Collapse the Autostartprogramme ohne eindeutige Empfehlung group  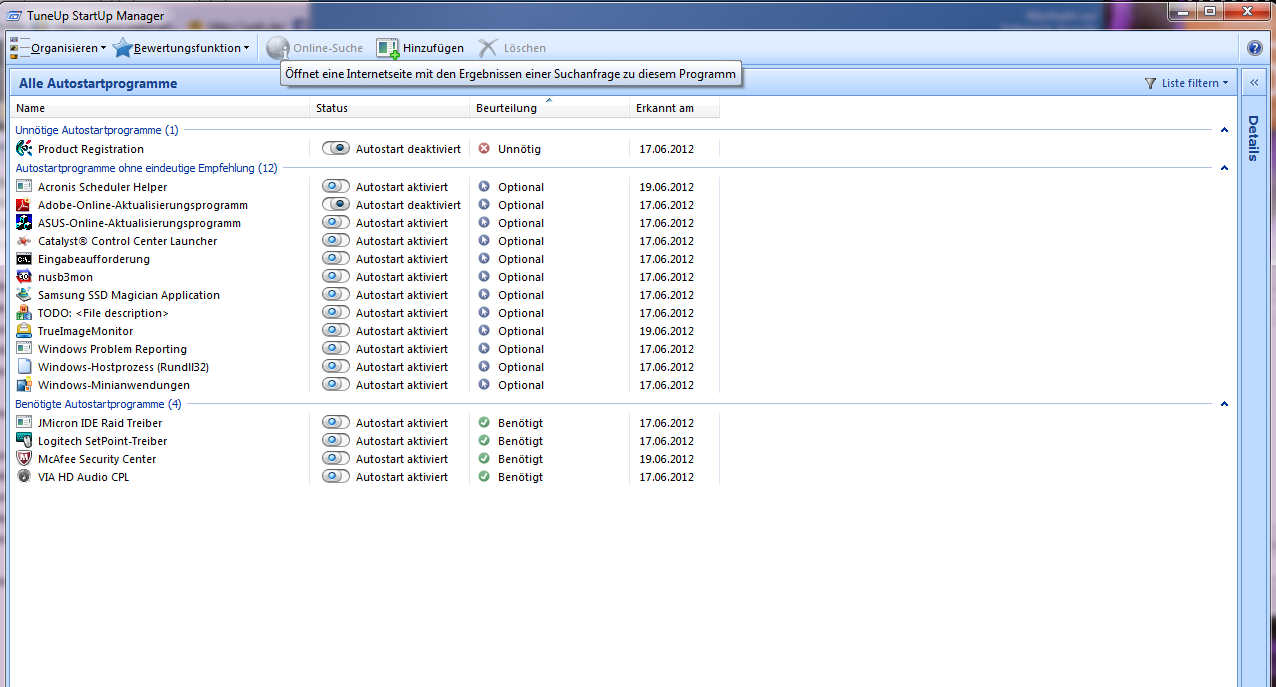tap(1224, 168)
